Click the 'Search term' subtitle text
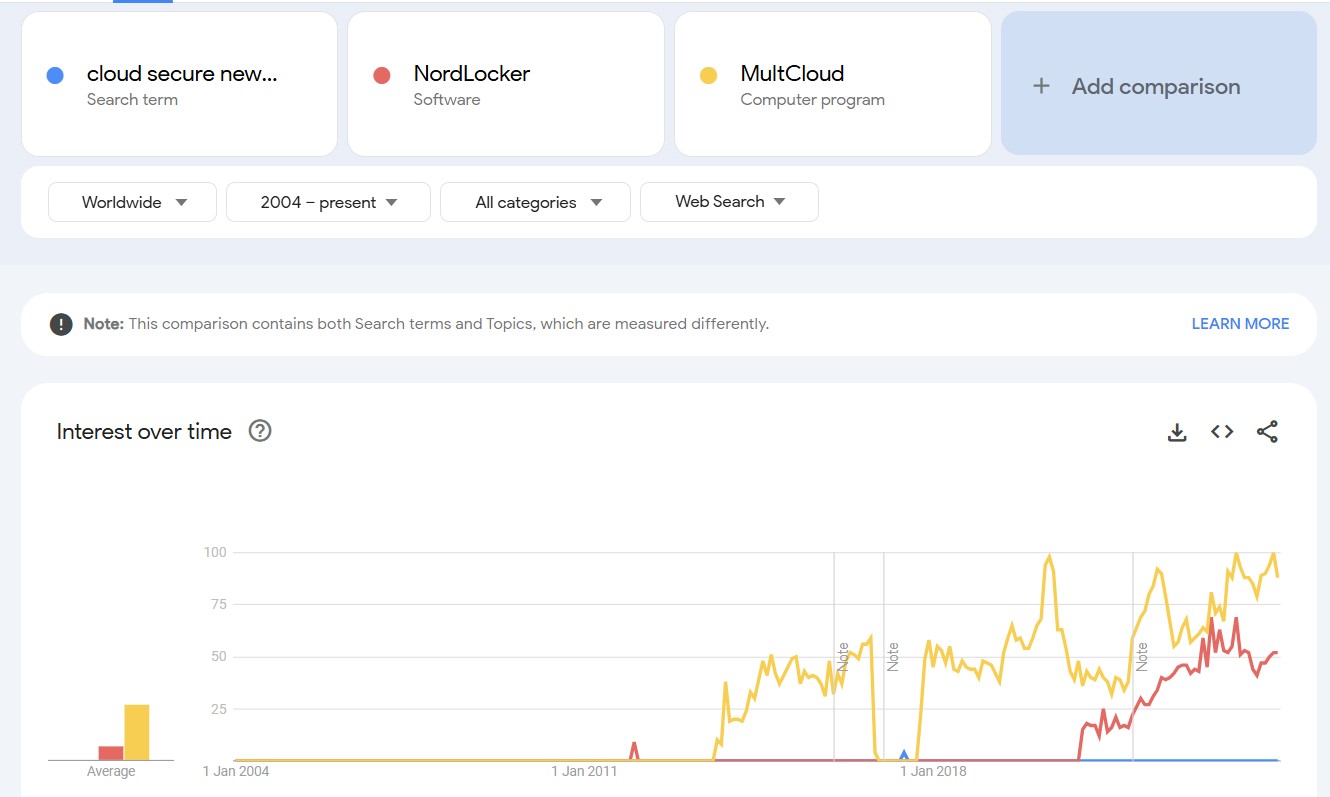 click(132, 99)
